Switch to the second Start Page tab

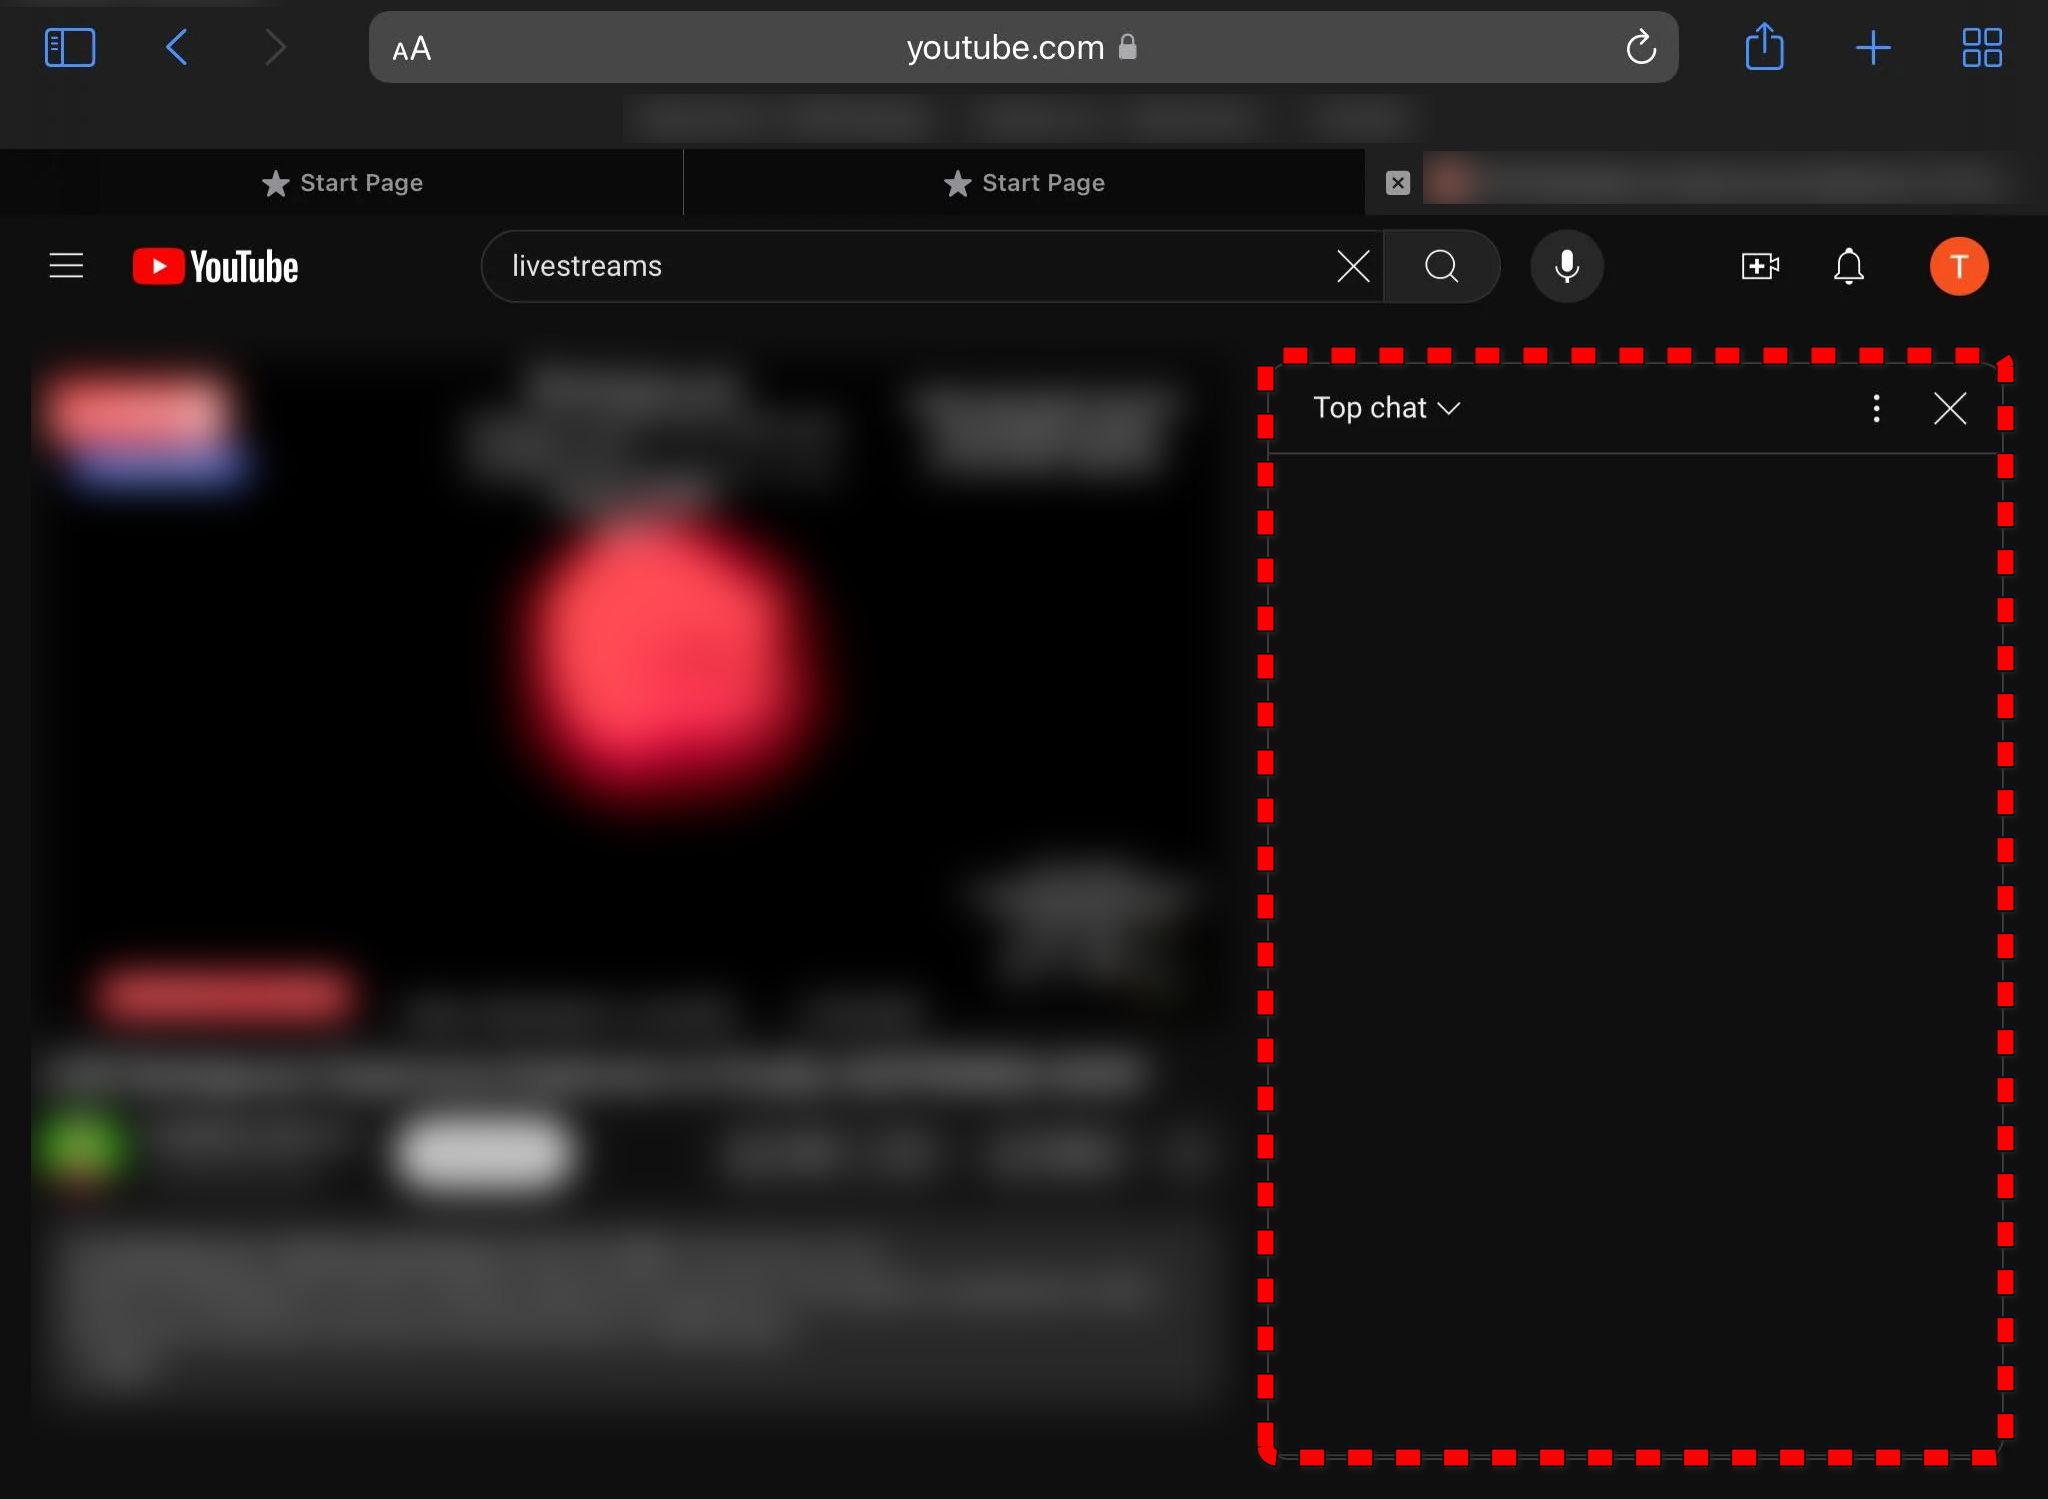1024,182
